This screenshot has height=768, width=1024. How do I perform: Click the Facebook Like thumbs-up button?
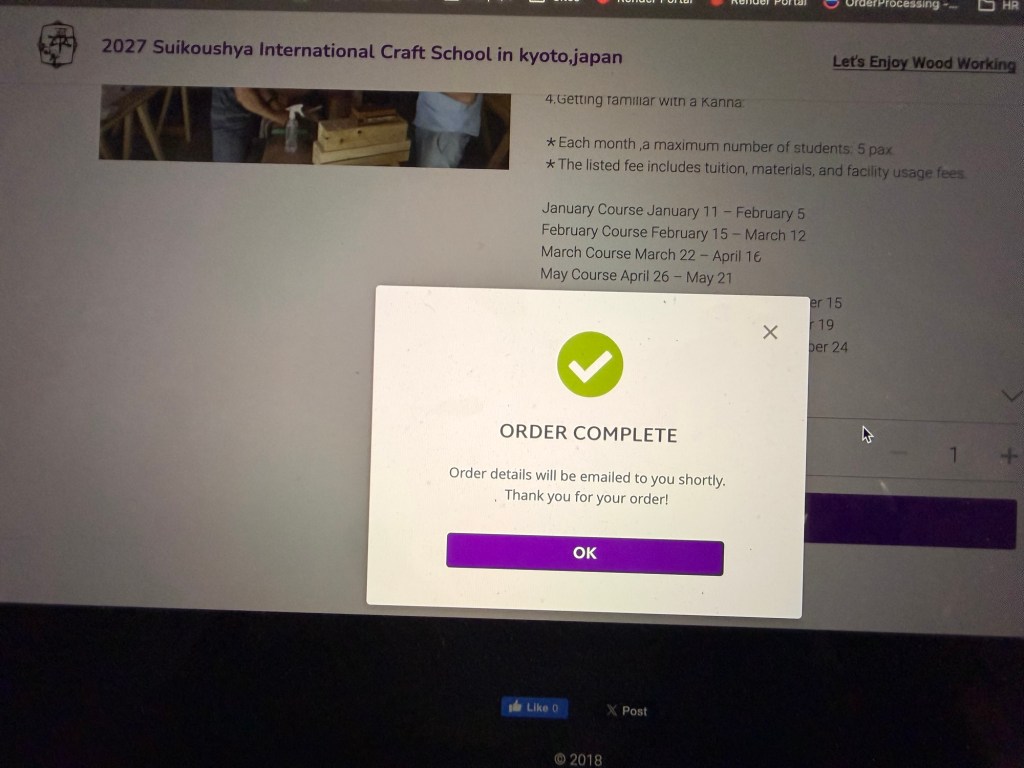(x=534, y=707)
